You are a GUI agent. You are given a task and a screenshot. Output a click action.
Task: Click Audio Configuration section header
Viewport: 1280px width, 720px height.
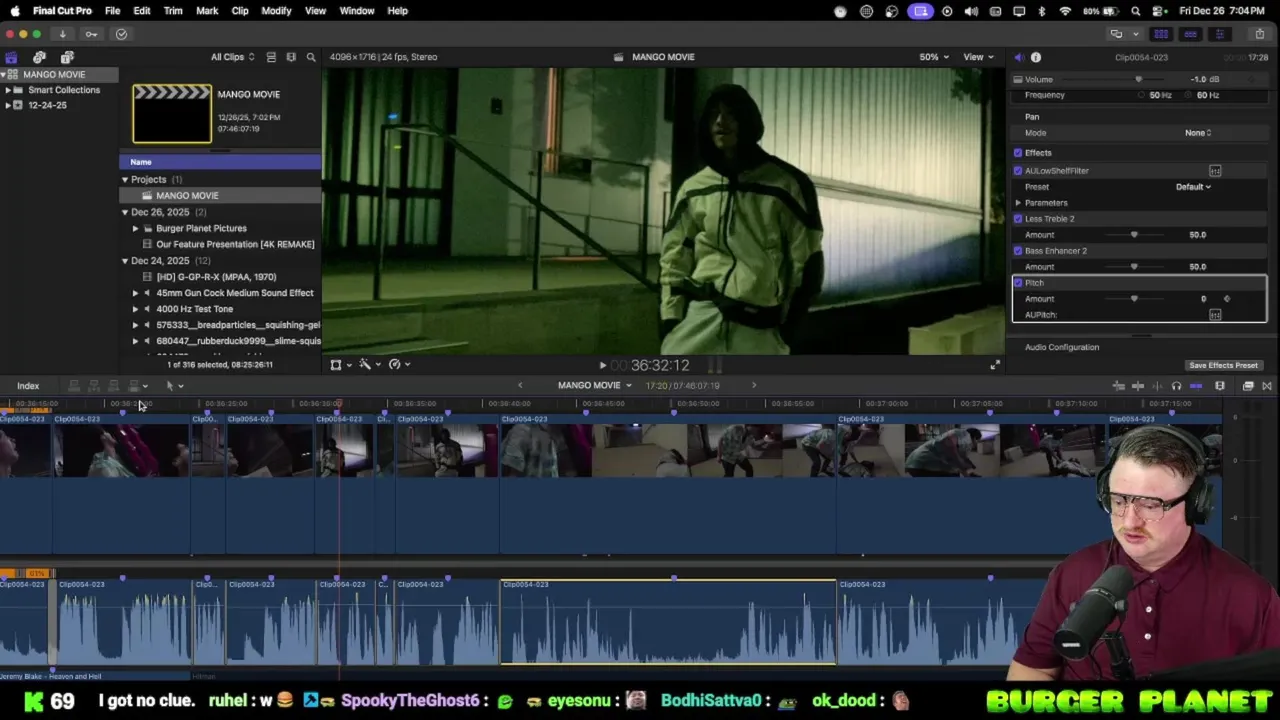(1062, 348)
